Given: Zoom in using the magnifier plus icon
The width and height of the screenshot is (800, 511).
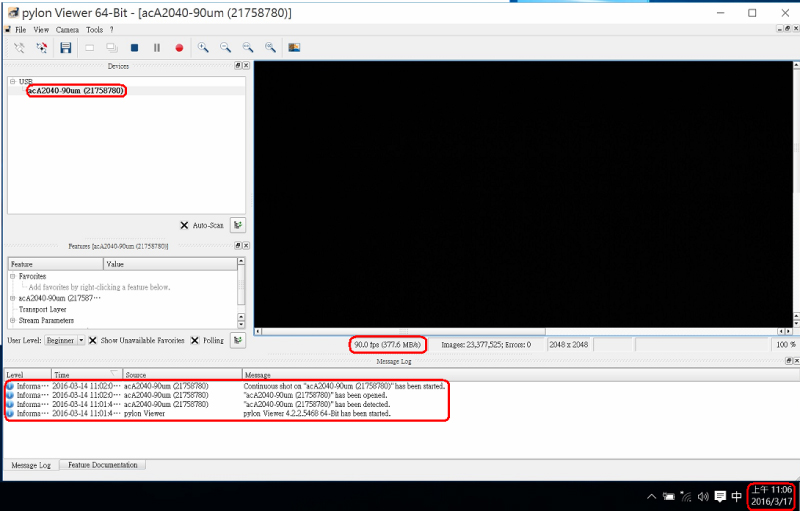Looking at the screenshot, I should click(203, 47).
